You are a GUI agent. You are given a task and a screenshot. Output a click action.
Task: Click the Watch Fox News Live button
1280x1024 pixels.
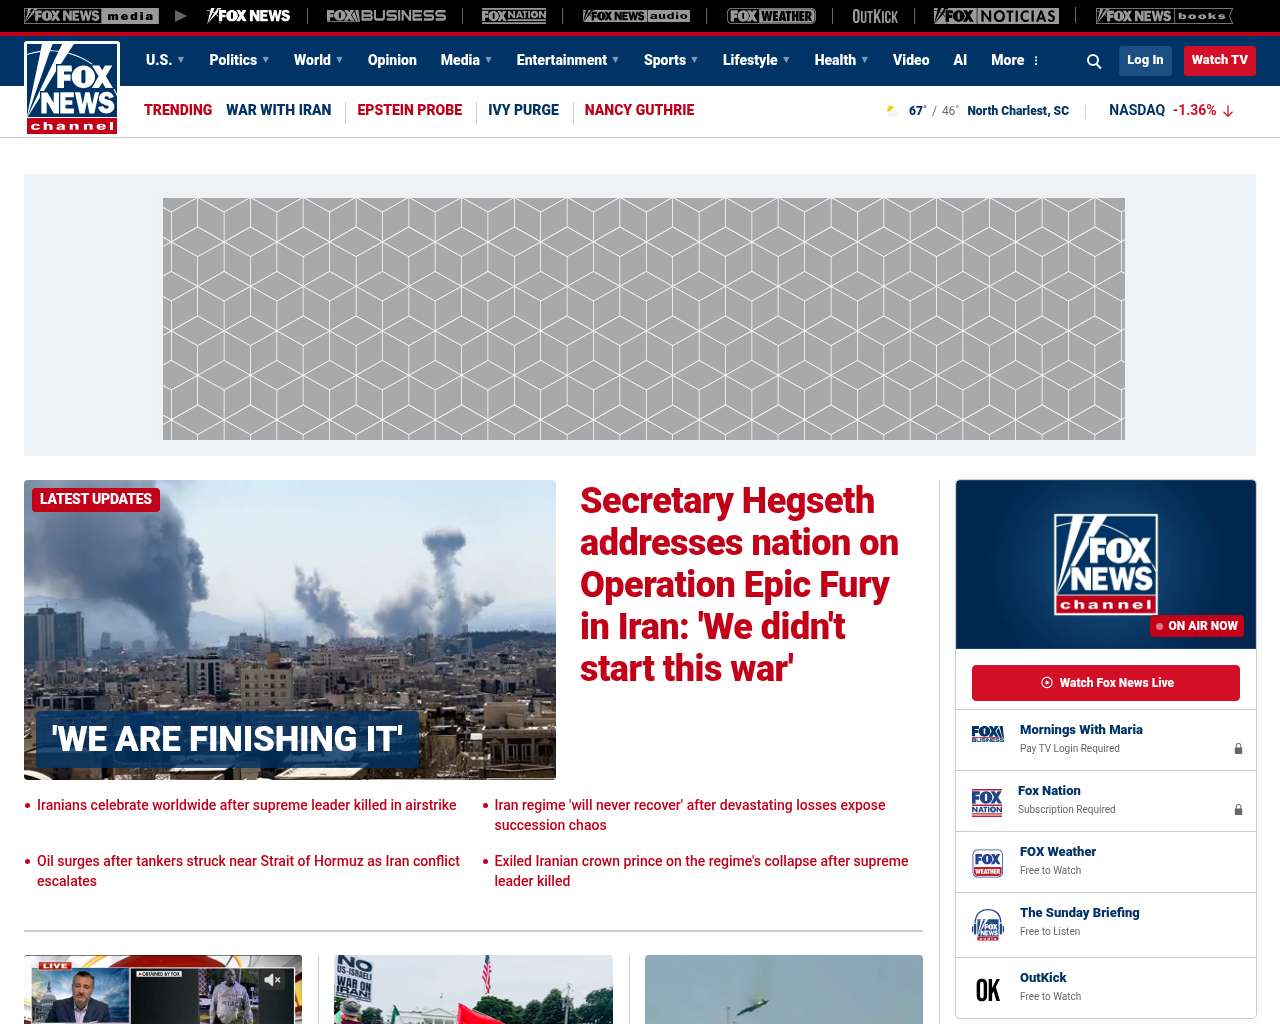click(1105, 683)
